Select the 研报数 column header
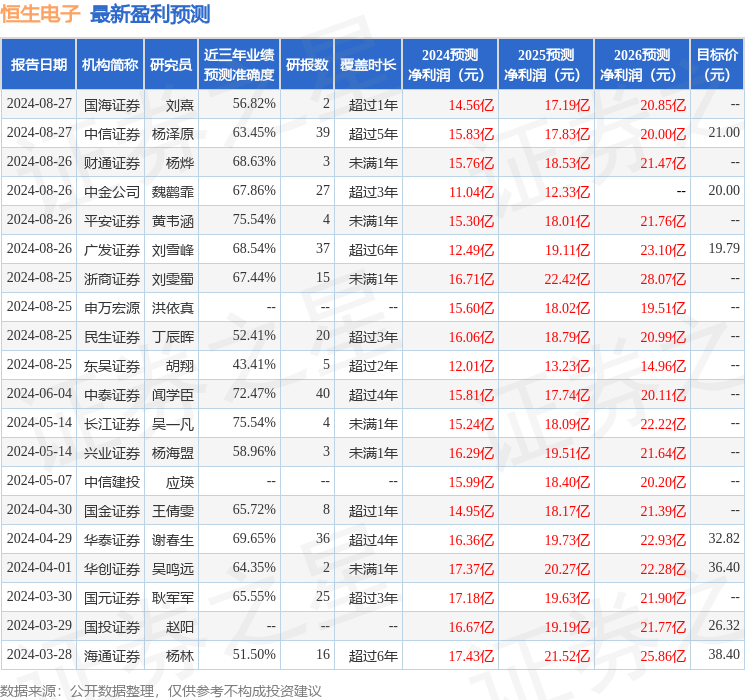The image size is (745, 700). tap(307, 64)
